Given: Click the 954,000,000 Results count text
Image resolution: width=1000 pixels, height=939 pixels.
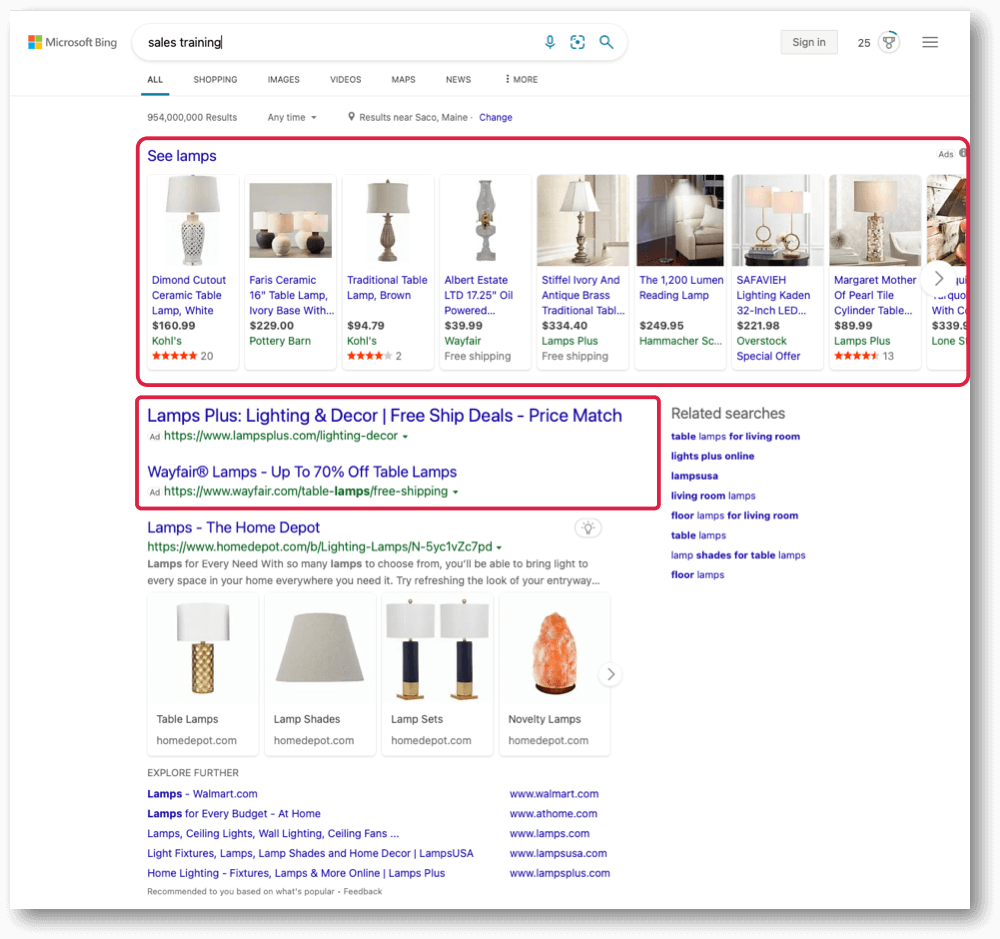Looking at the screenshot, I should (192, 117).
